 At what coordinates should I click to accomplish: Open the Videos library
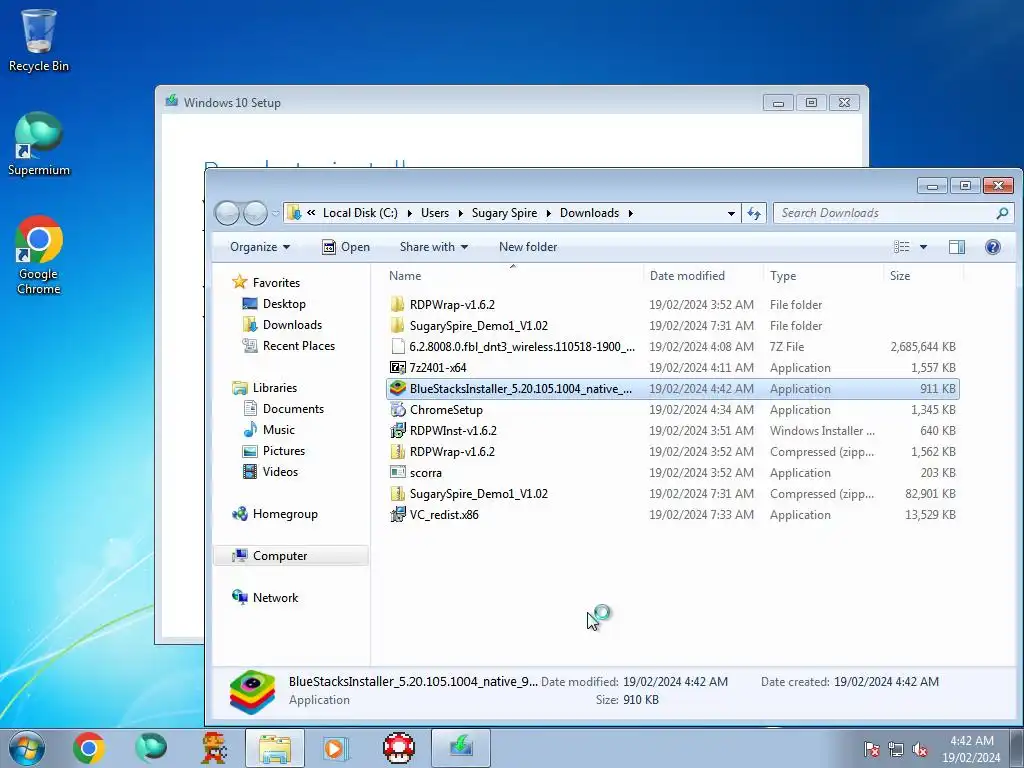point(280,472)
